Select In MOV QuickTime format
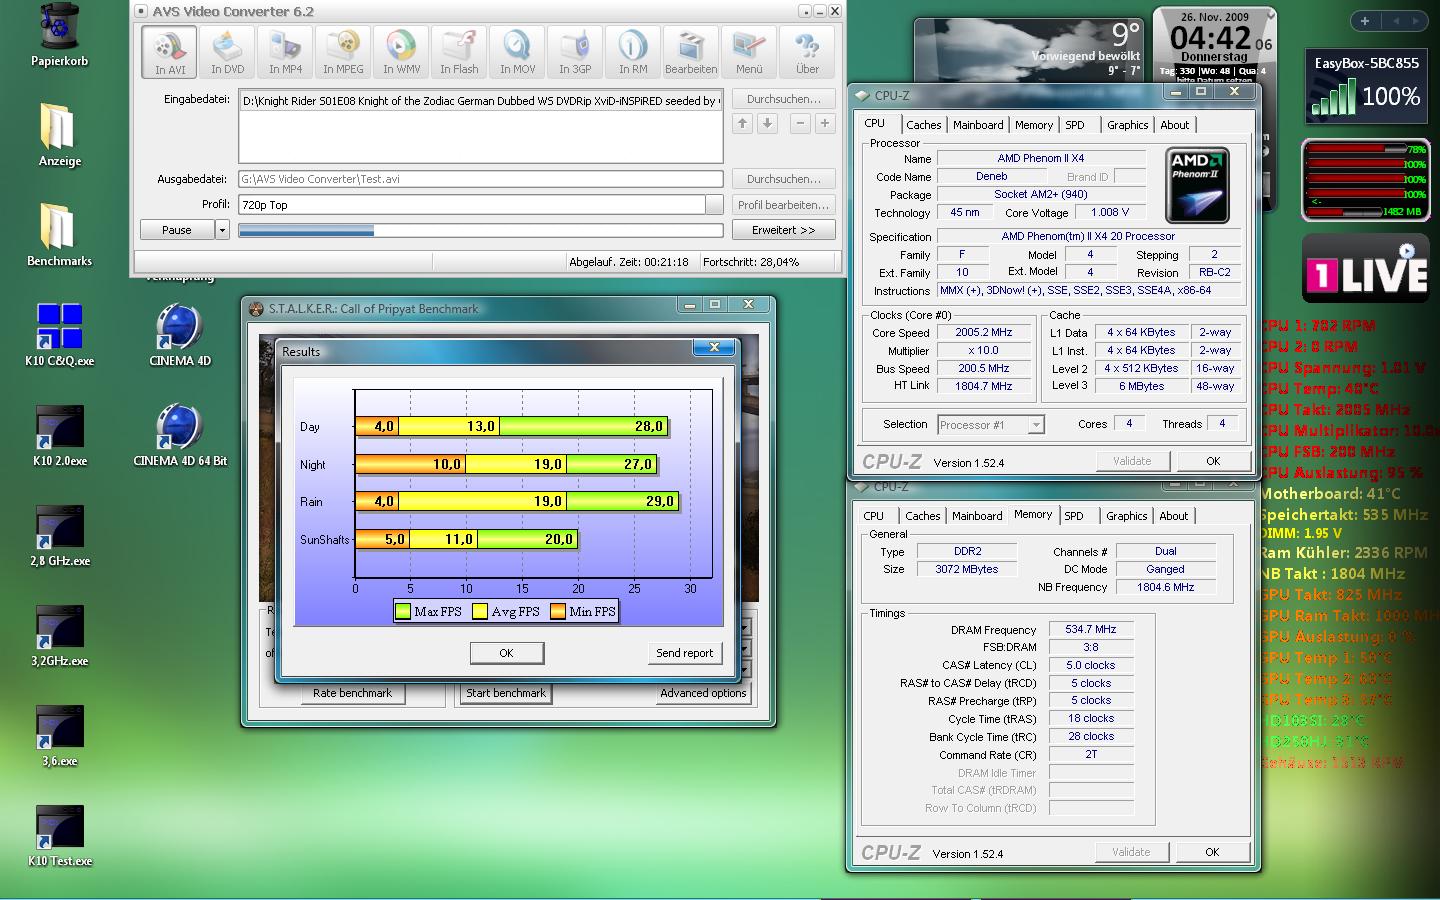This screenshot has height=900, width=1440. (x=517, y=51)
